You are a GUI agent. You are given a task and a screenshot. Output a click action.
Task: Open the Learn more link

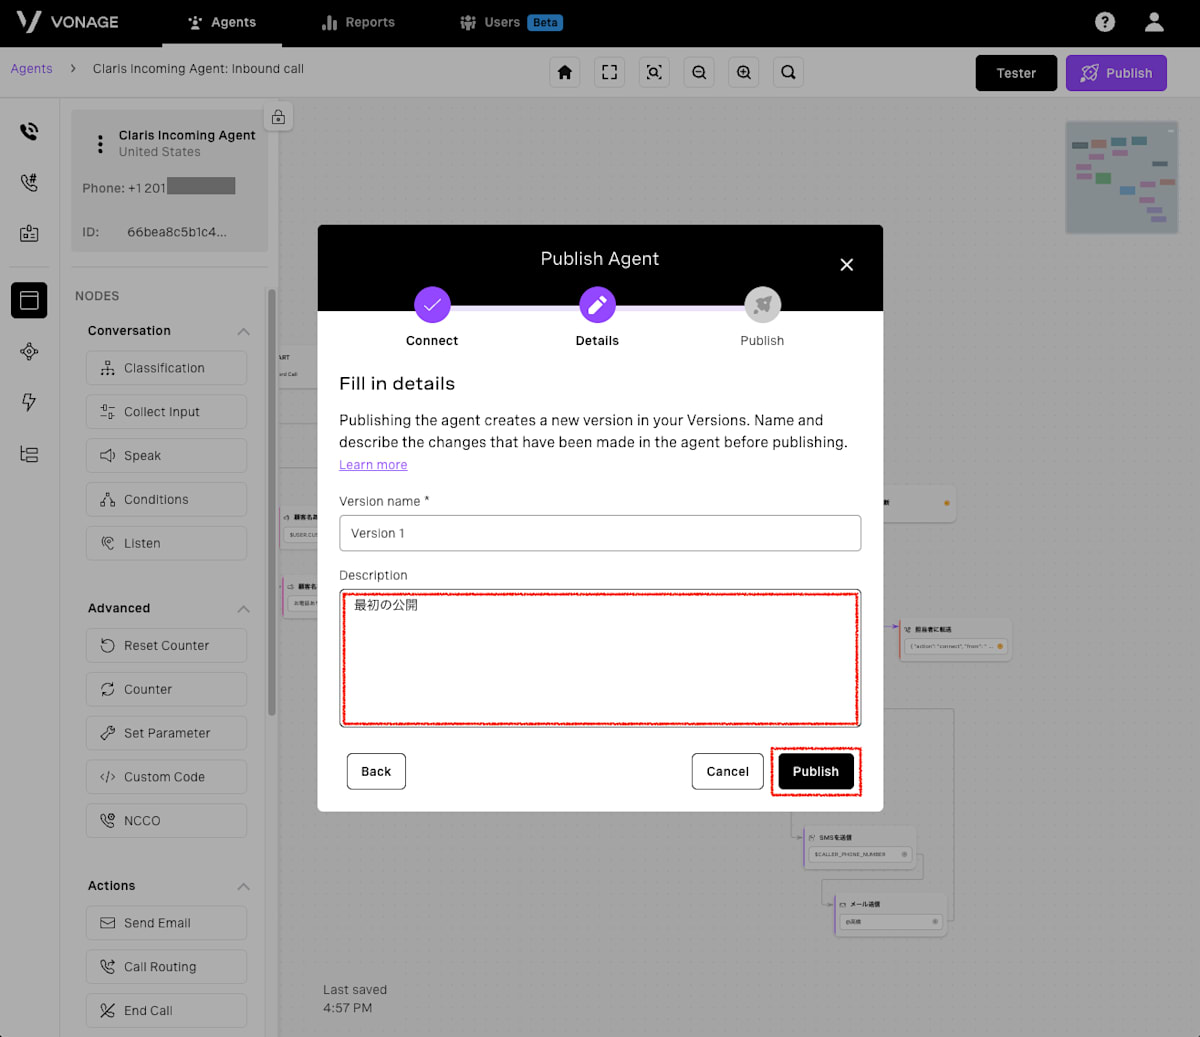tap(373, 465)
